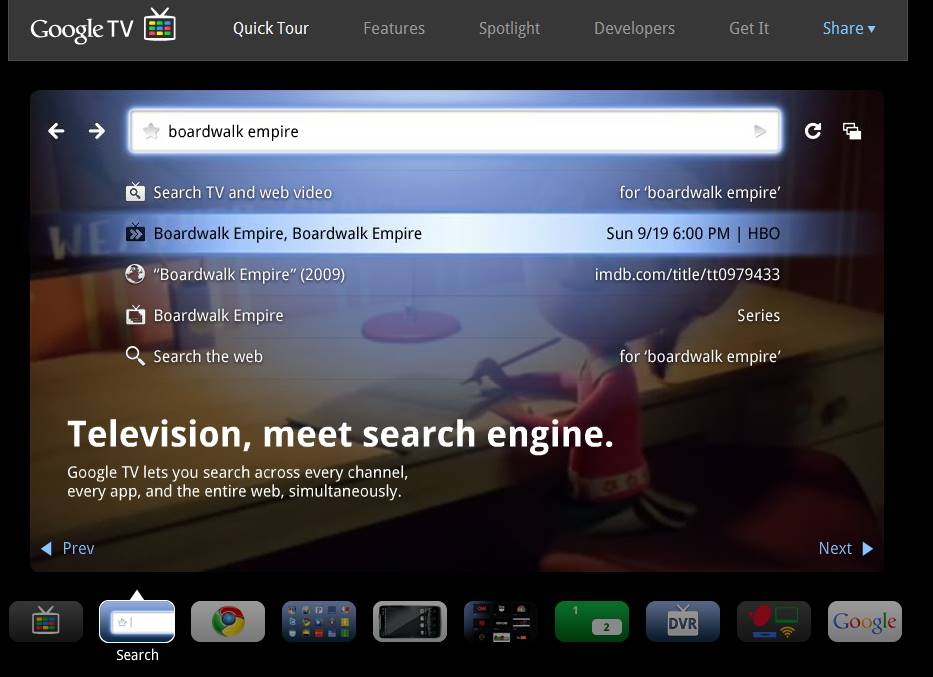This screenshot has width=933, height=677.
Task: Click the 'Television, meet search engine.' headline
Action: 340,434
